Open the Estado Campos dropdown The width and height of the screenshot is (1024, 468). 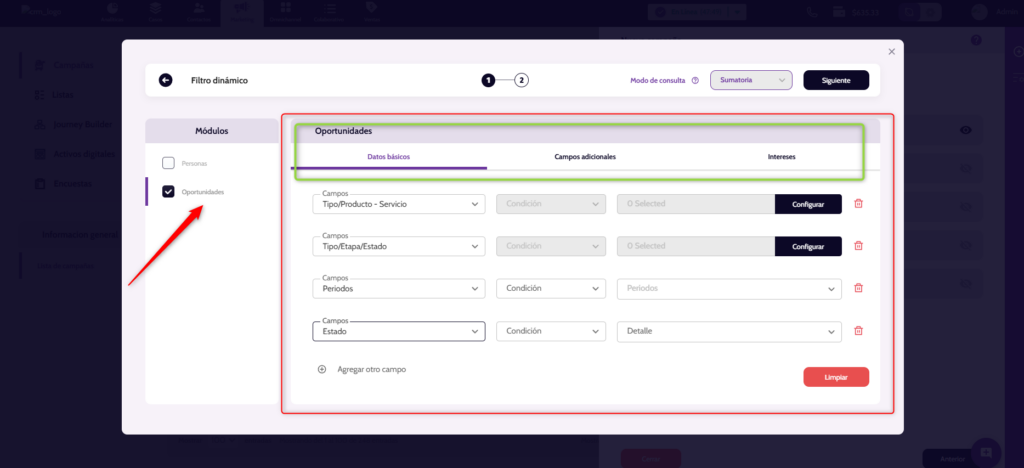[x=399, y=331]
